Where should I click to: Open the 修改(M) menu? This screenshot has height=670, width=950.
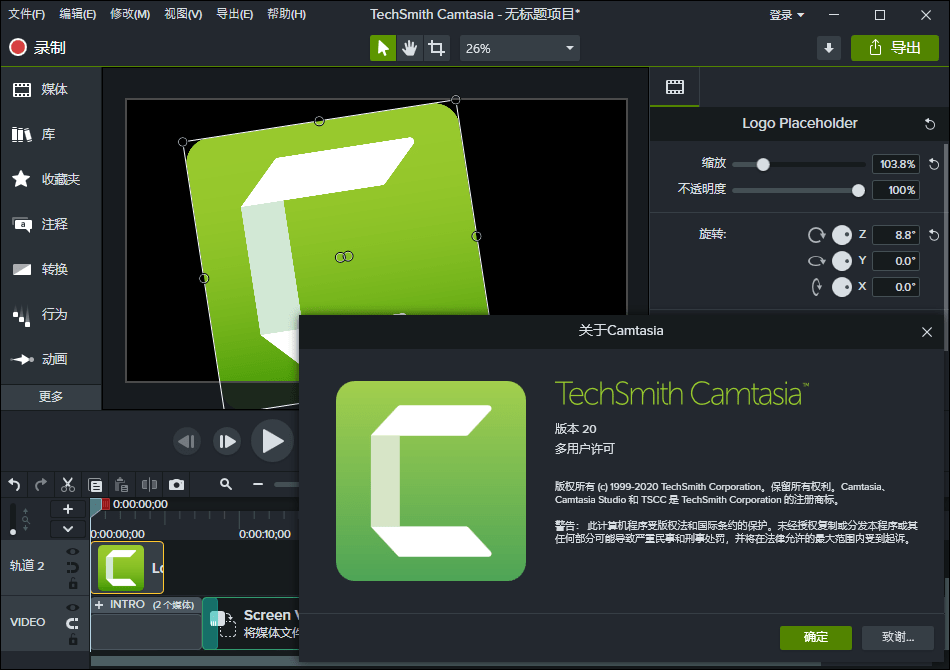point(130,14)
